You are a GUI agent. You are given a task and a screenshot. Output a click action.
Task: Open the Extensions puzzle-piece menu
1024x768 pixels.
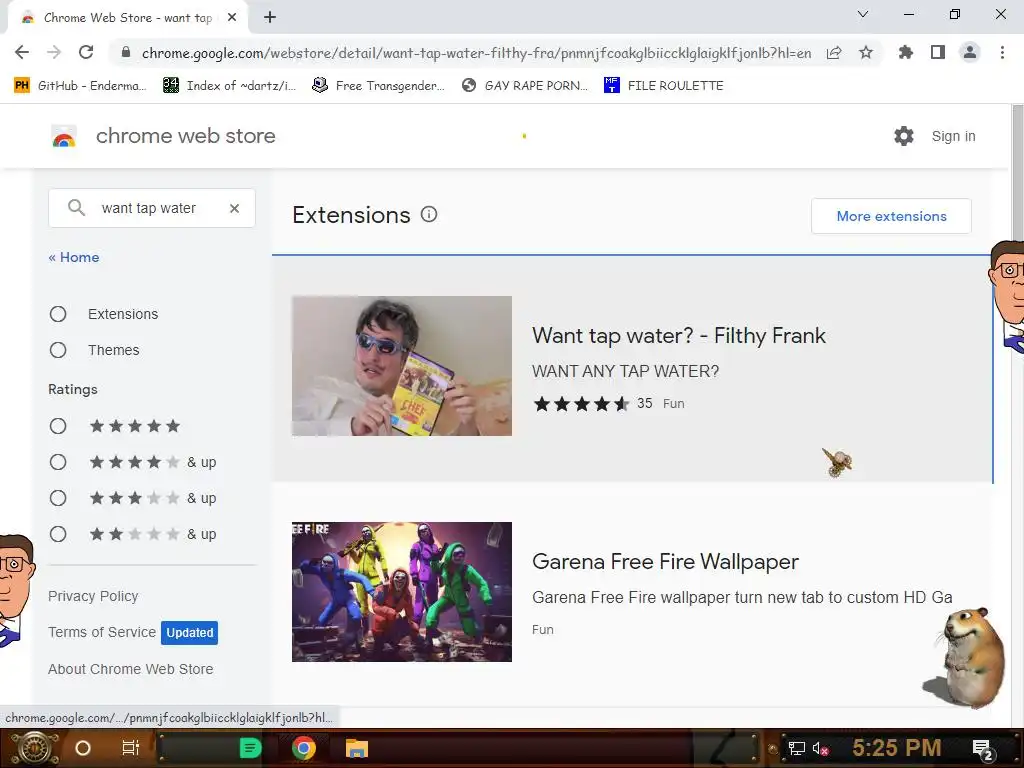[906, 52]
